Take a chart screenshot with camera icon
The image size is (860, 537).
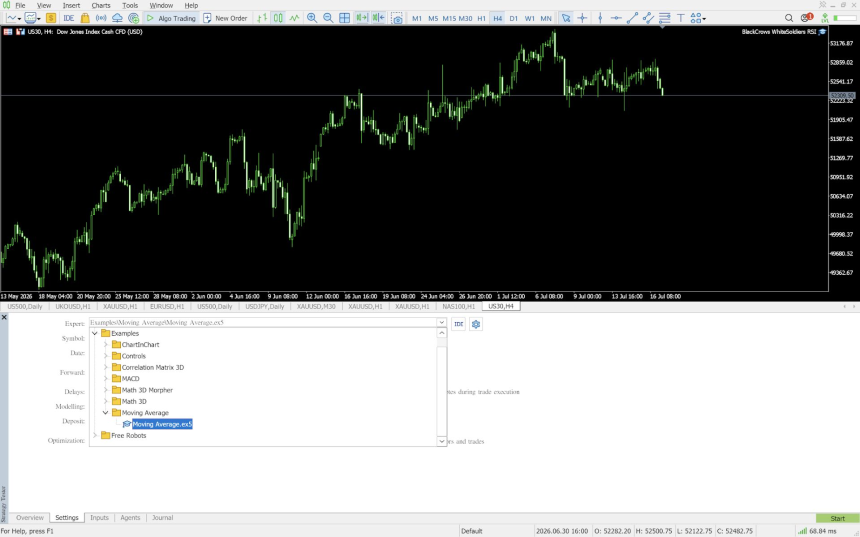coord(397,18)
